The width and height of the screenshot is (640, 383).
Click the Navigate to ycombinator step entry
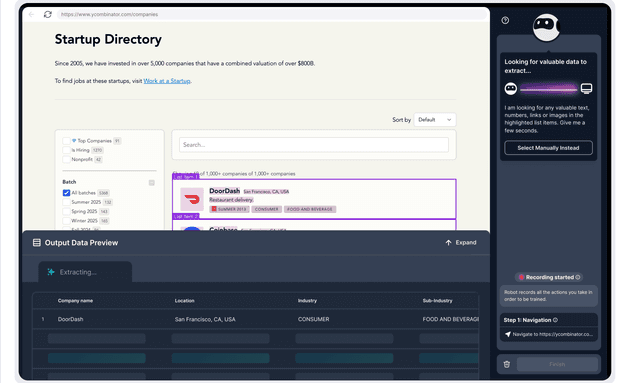pyautogui.click(x=549, y=334)
